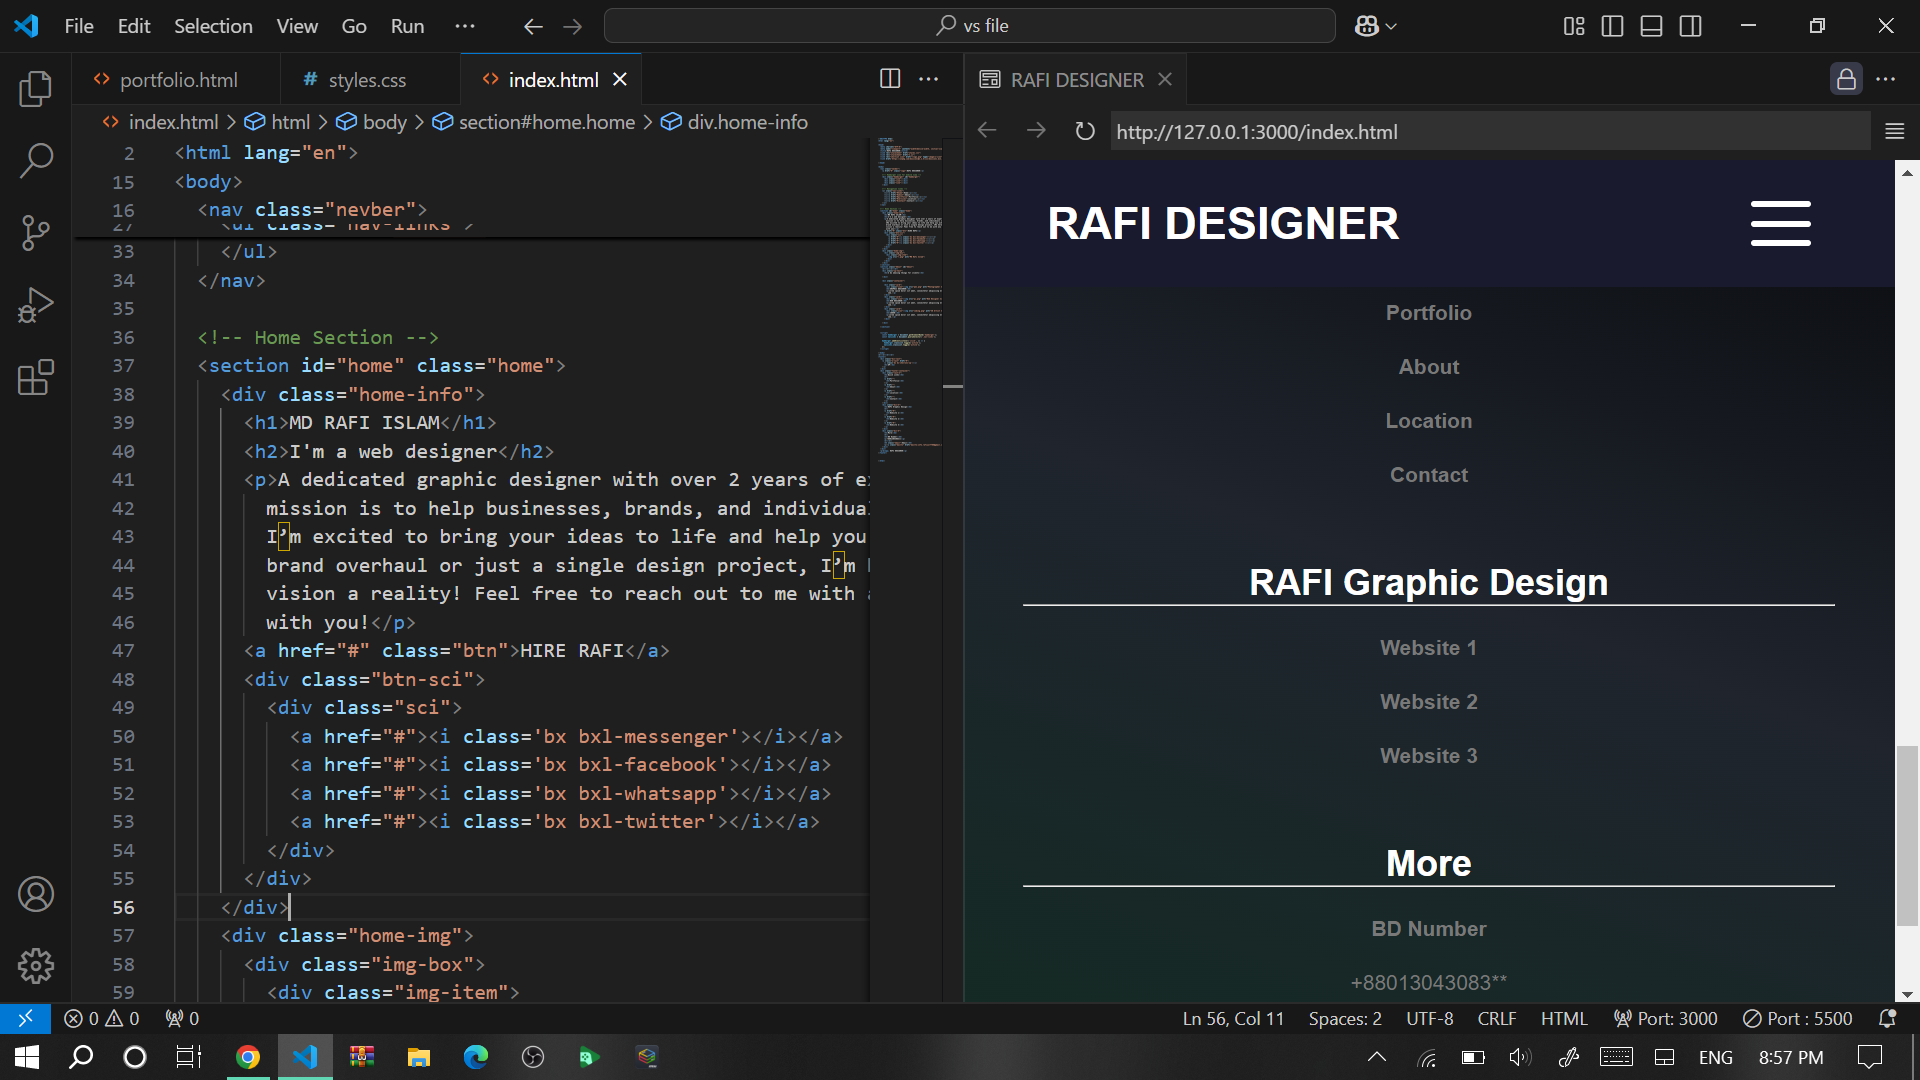Screen dimensions: 1920x1080
Task: Click the remote window status bar icon
Action: [25, 1018]
